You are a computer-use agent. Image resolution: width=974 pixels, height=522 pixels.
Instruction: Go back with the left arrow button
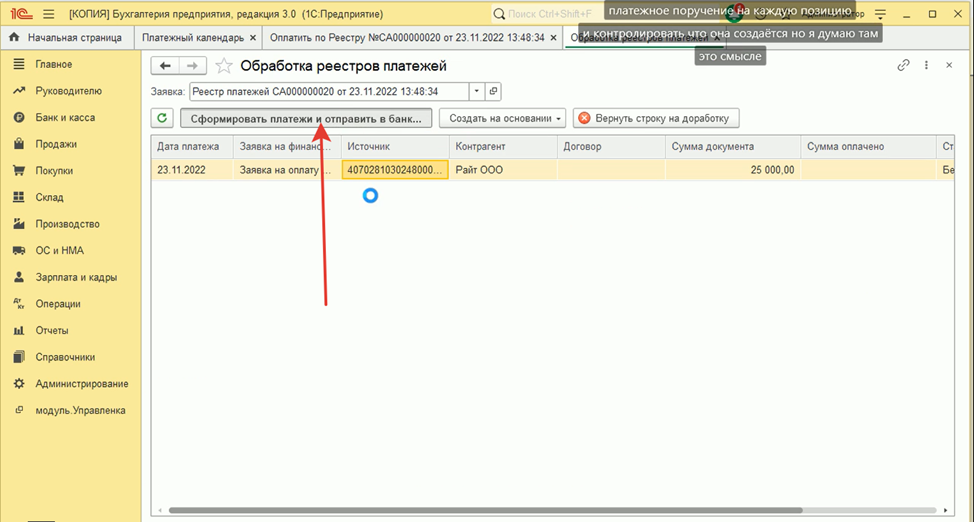coord(165,66)
